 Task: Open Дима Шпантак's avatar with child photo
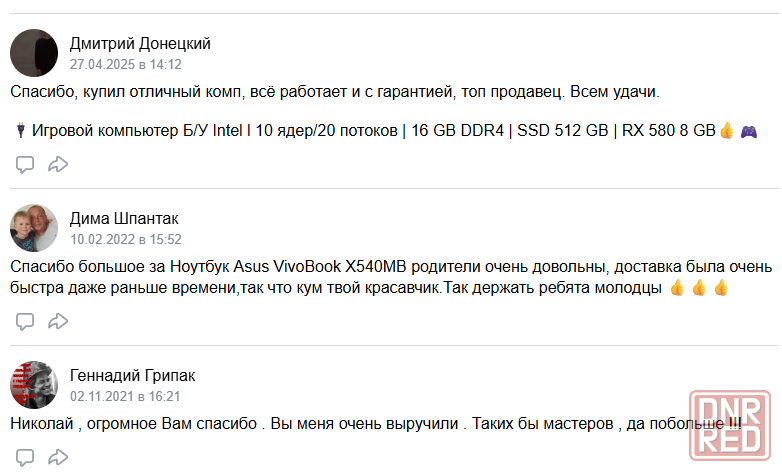pyautogui.click(x=34, y=228)
